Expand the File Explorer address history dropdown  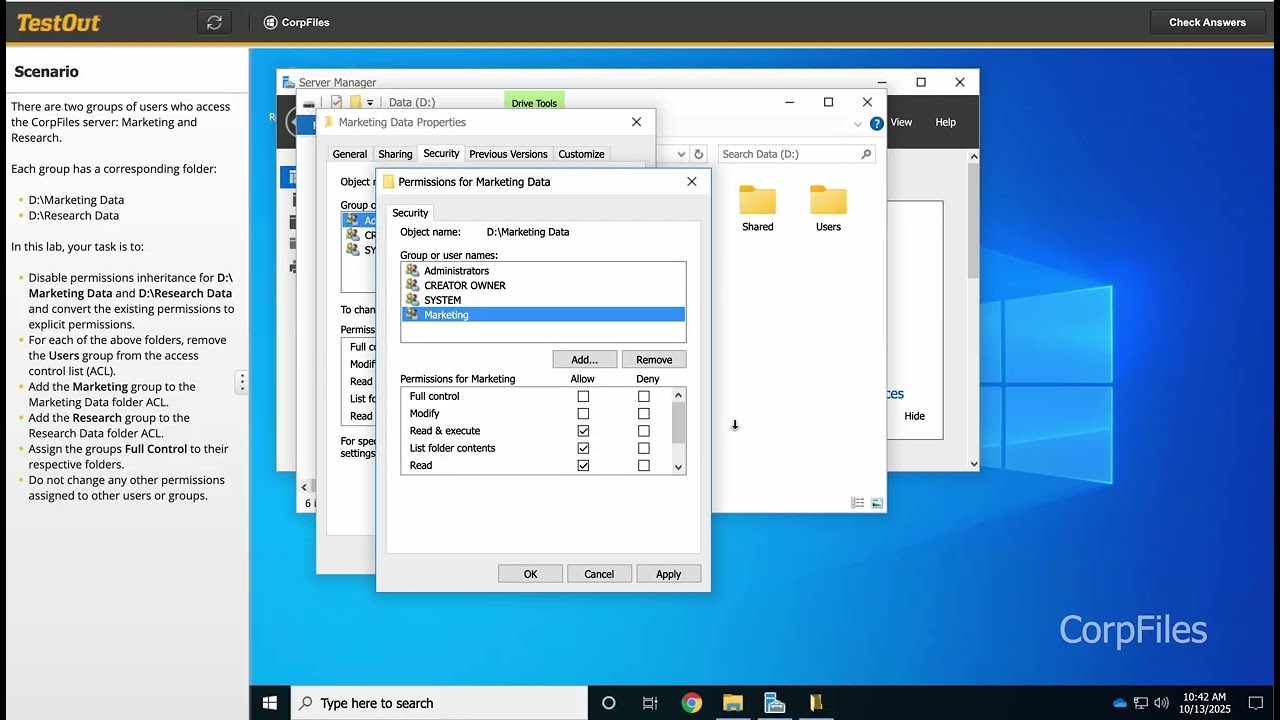tap(681, 154)
